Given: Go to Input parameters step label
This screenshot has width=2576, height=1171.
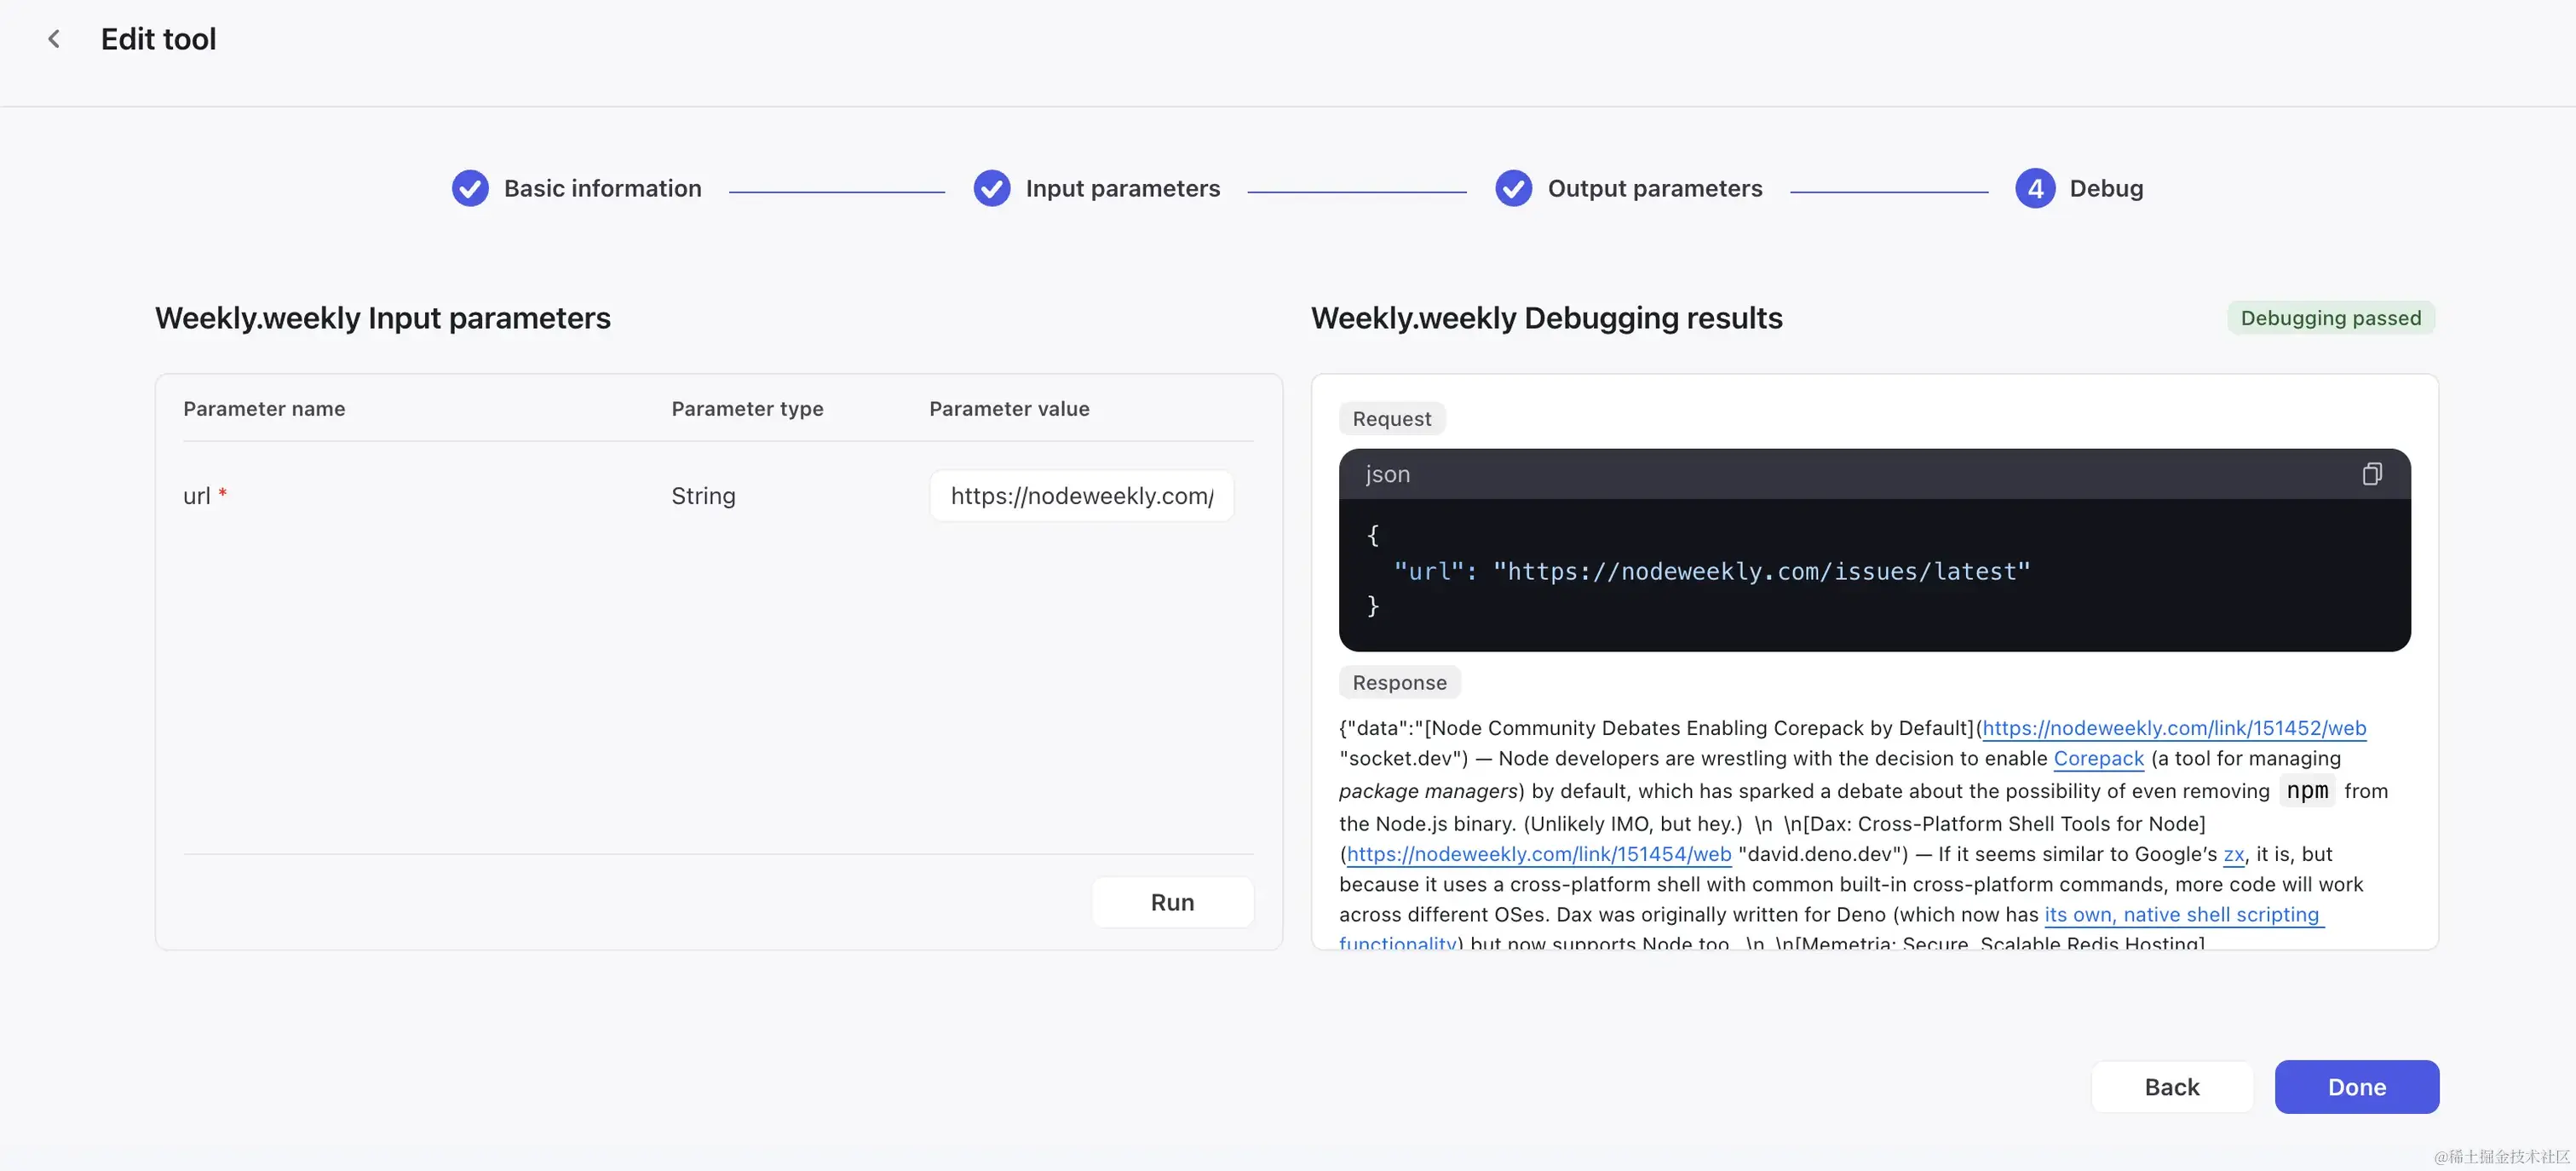Looking at the screenshot, I should point(1122,188).
